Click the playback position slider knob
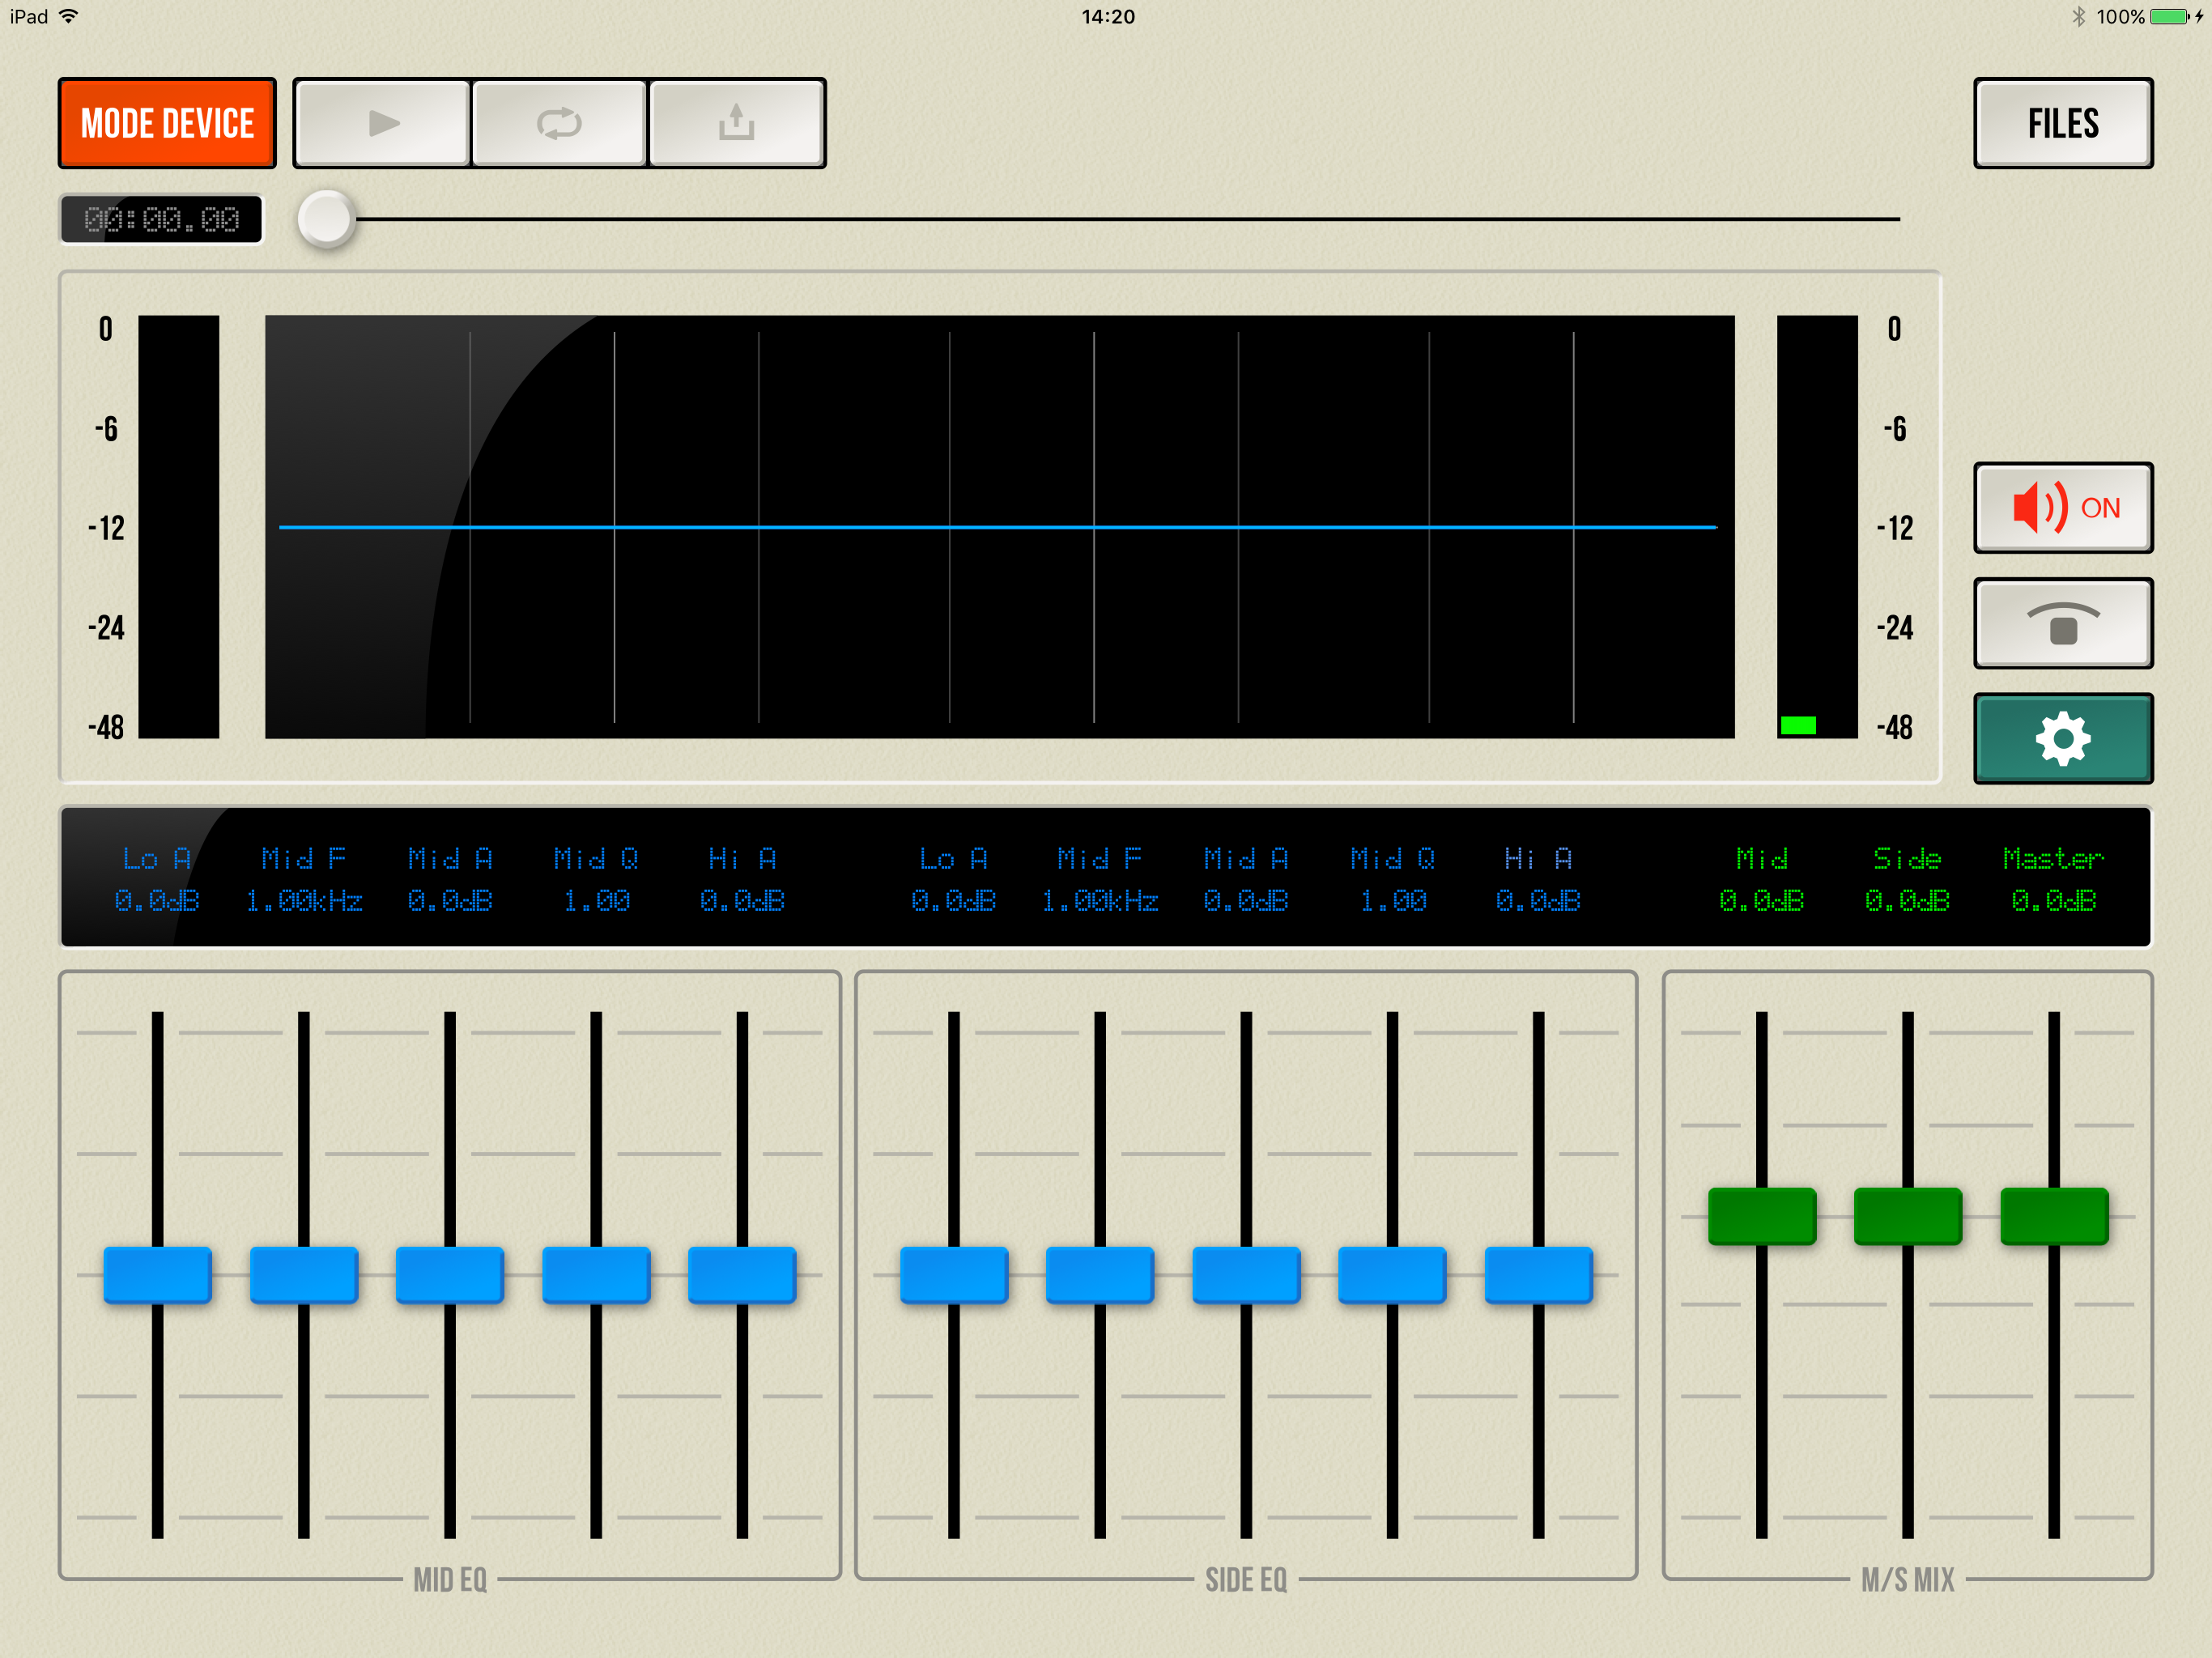Viewport: 2212px width, 1658px height. (326, 218)
